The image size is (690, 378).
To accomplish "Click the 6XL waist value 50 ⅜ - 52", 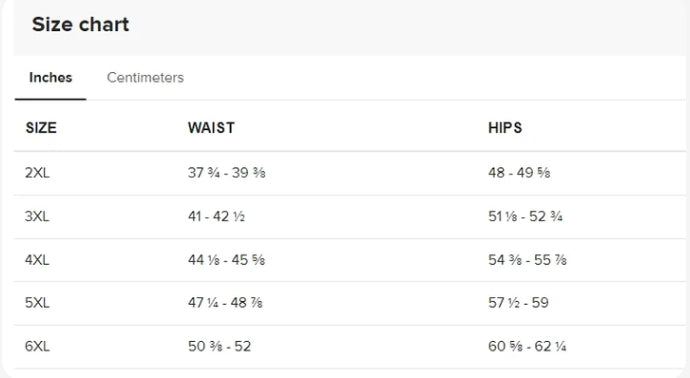I will (220, 346).
